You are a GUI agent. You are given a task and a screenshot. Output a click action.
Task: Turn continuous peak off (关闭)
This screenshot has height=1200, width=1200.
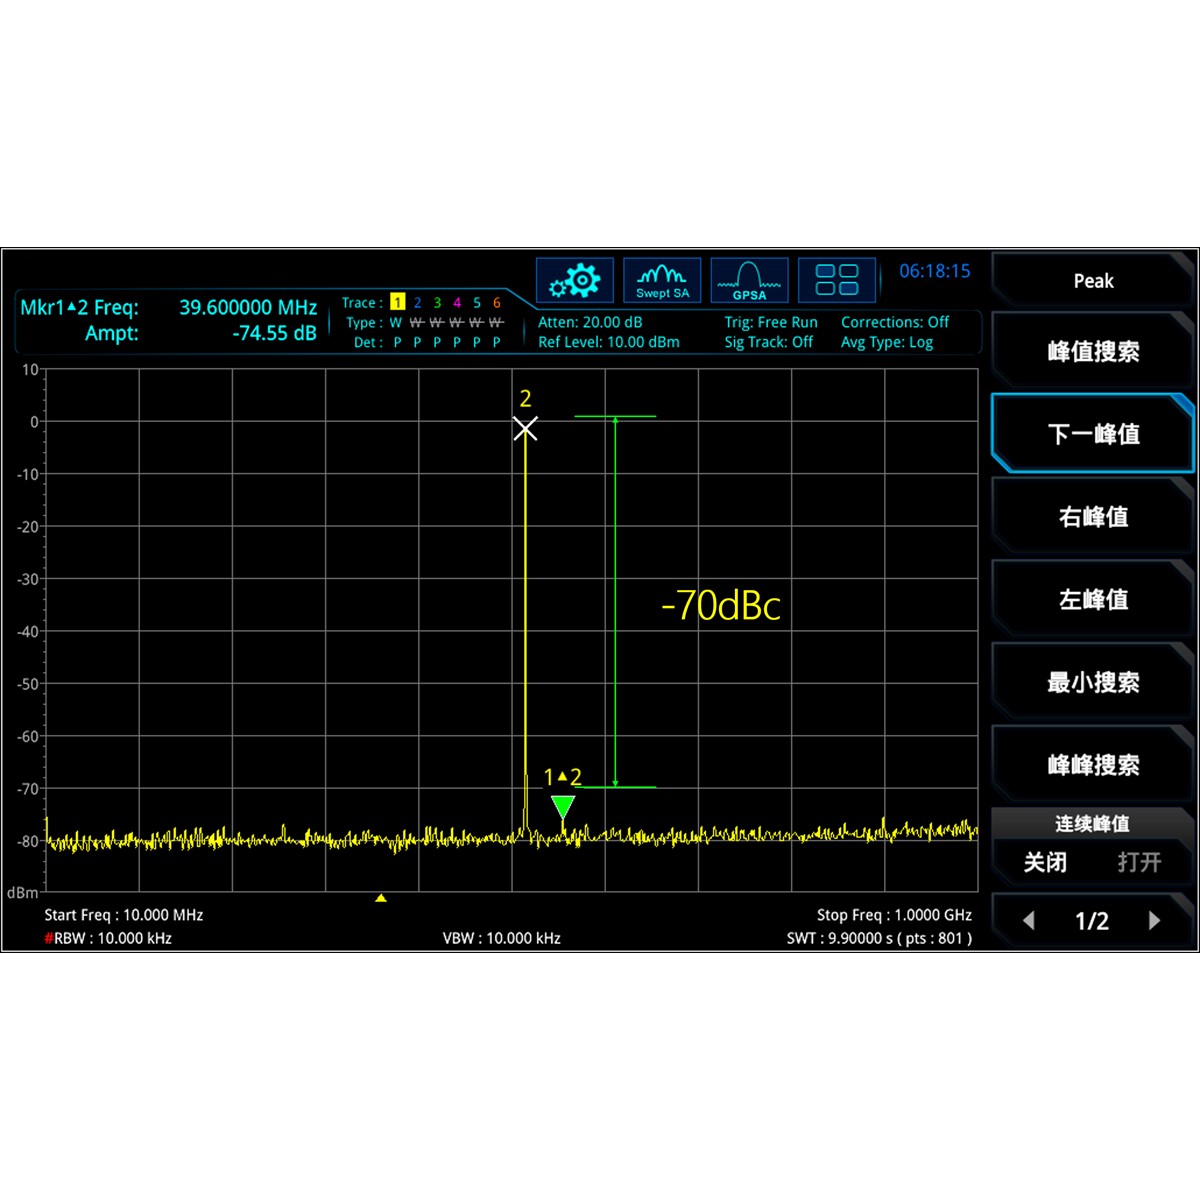coord(1045,862)
